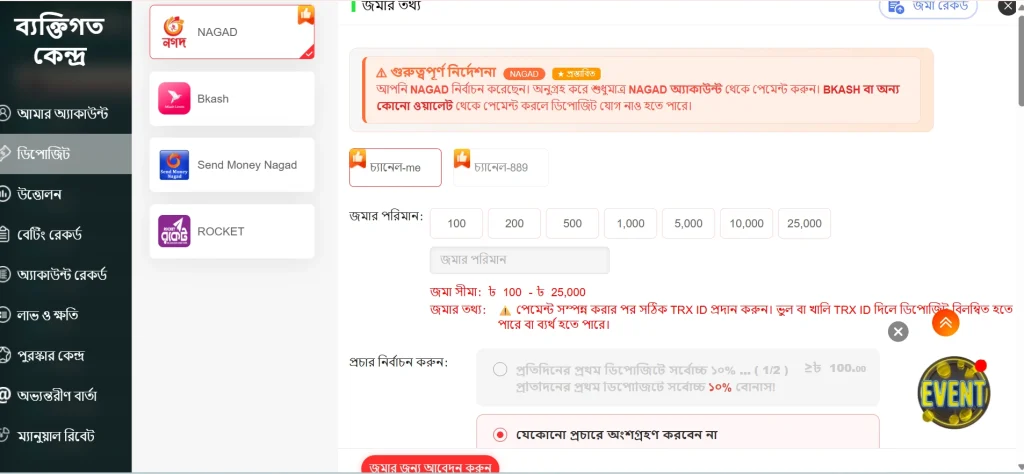1024x474 pixels.
Task: Click the ROCKET purple logo icon
Action: [174, 231]
